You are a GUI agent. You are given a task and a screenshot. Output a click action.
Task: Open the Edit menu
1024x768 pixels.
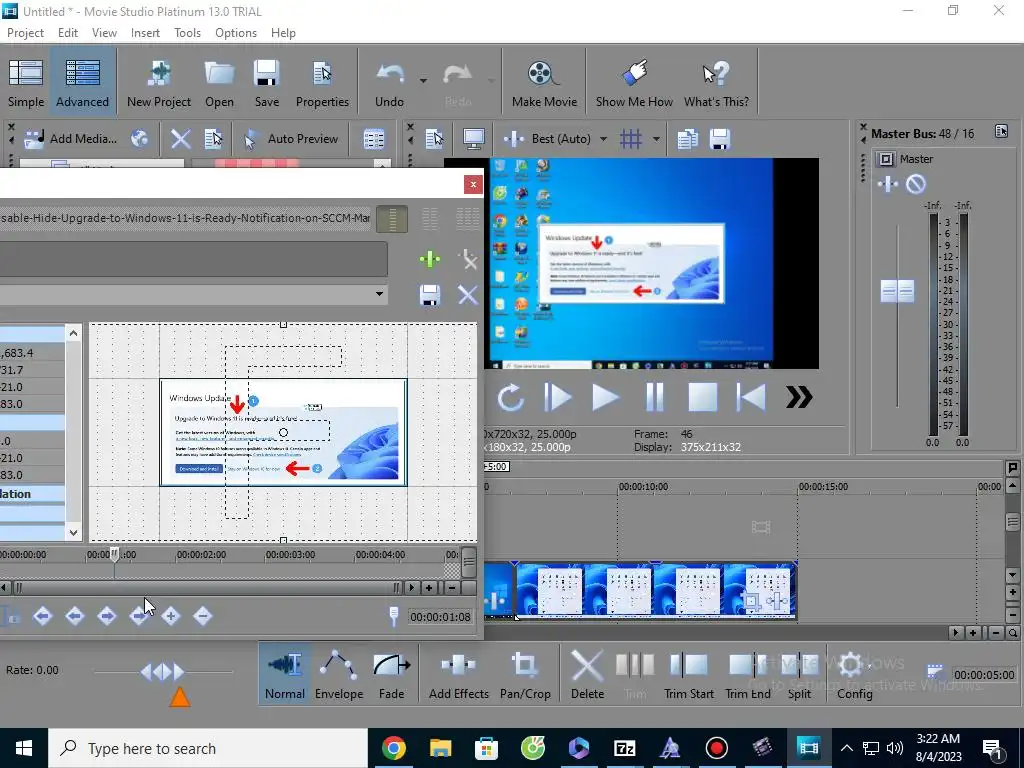click(x=68, y=33)
